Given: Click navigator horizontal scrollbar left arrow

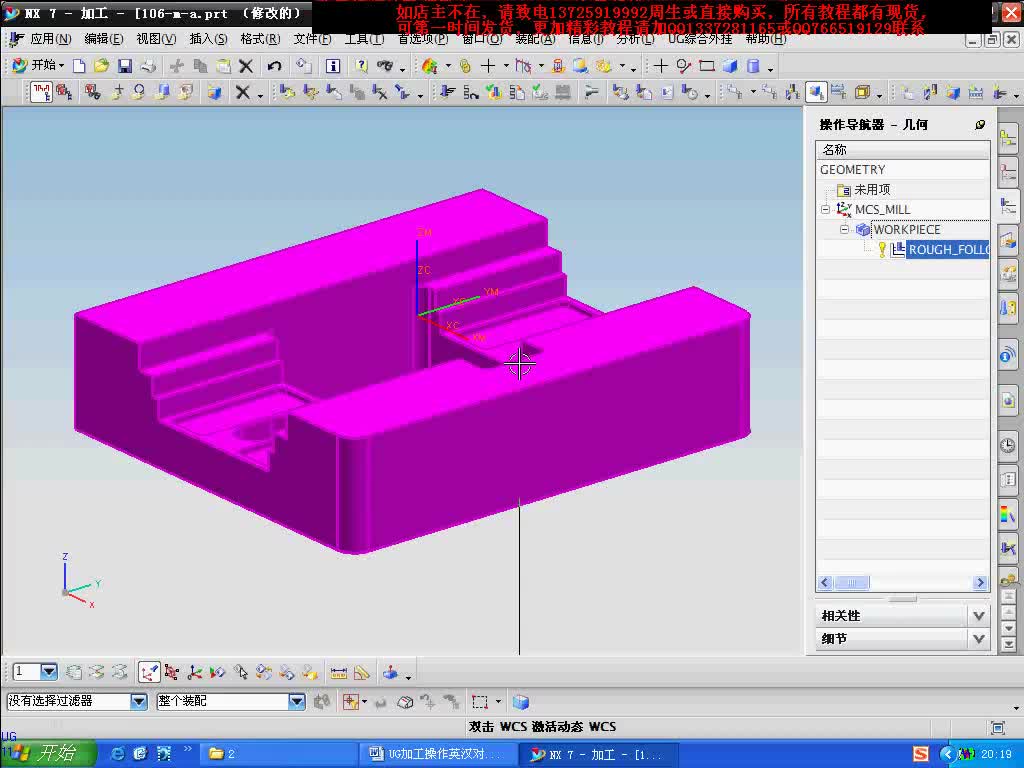Looking at the screenshot, I should [x=825, y=583].
